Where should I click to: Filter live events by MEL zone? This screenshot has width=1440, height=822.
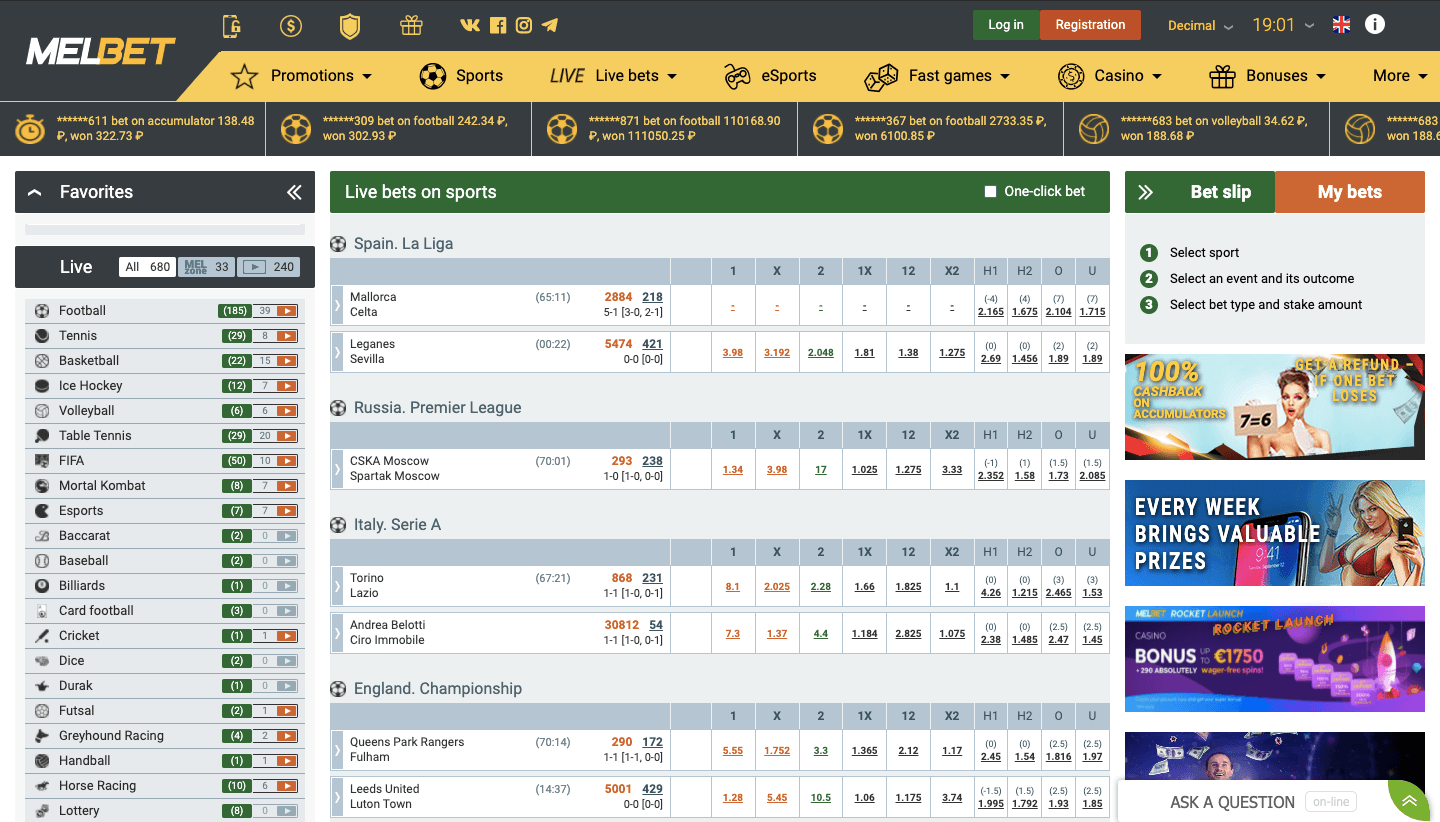(206, 267)
